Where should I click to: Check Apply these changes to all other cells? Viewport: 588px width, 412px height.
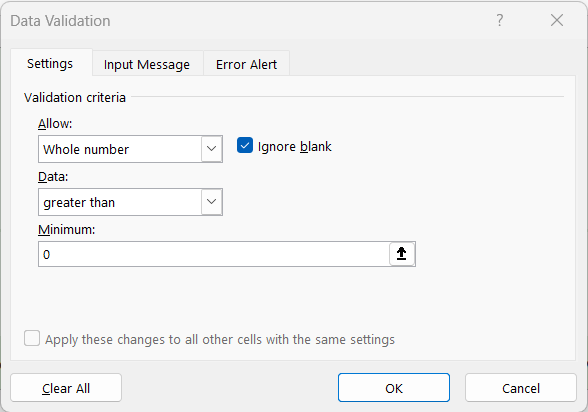[32, 338]
